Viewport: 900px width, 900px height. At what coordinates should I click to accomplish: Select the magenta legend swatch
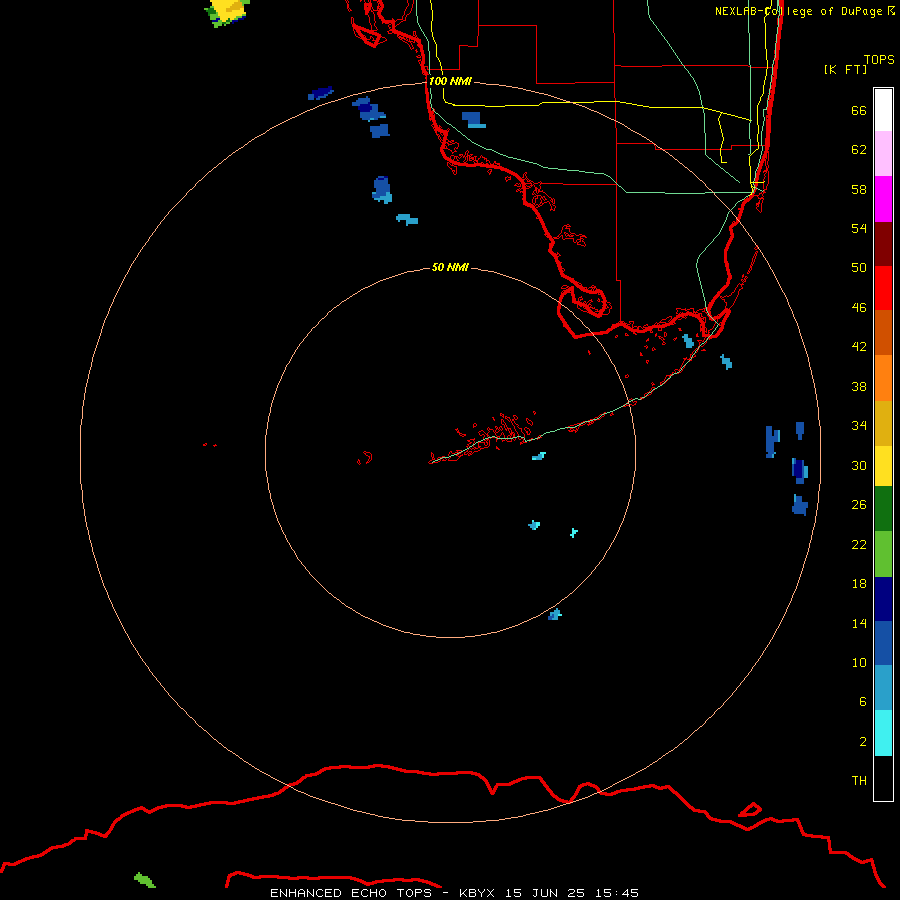pos(883,199)
